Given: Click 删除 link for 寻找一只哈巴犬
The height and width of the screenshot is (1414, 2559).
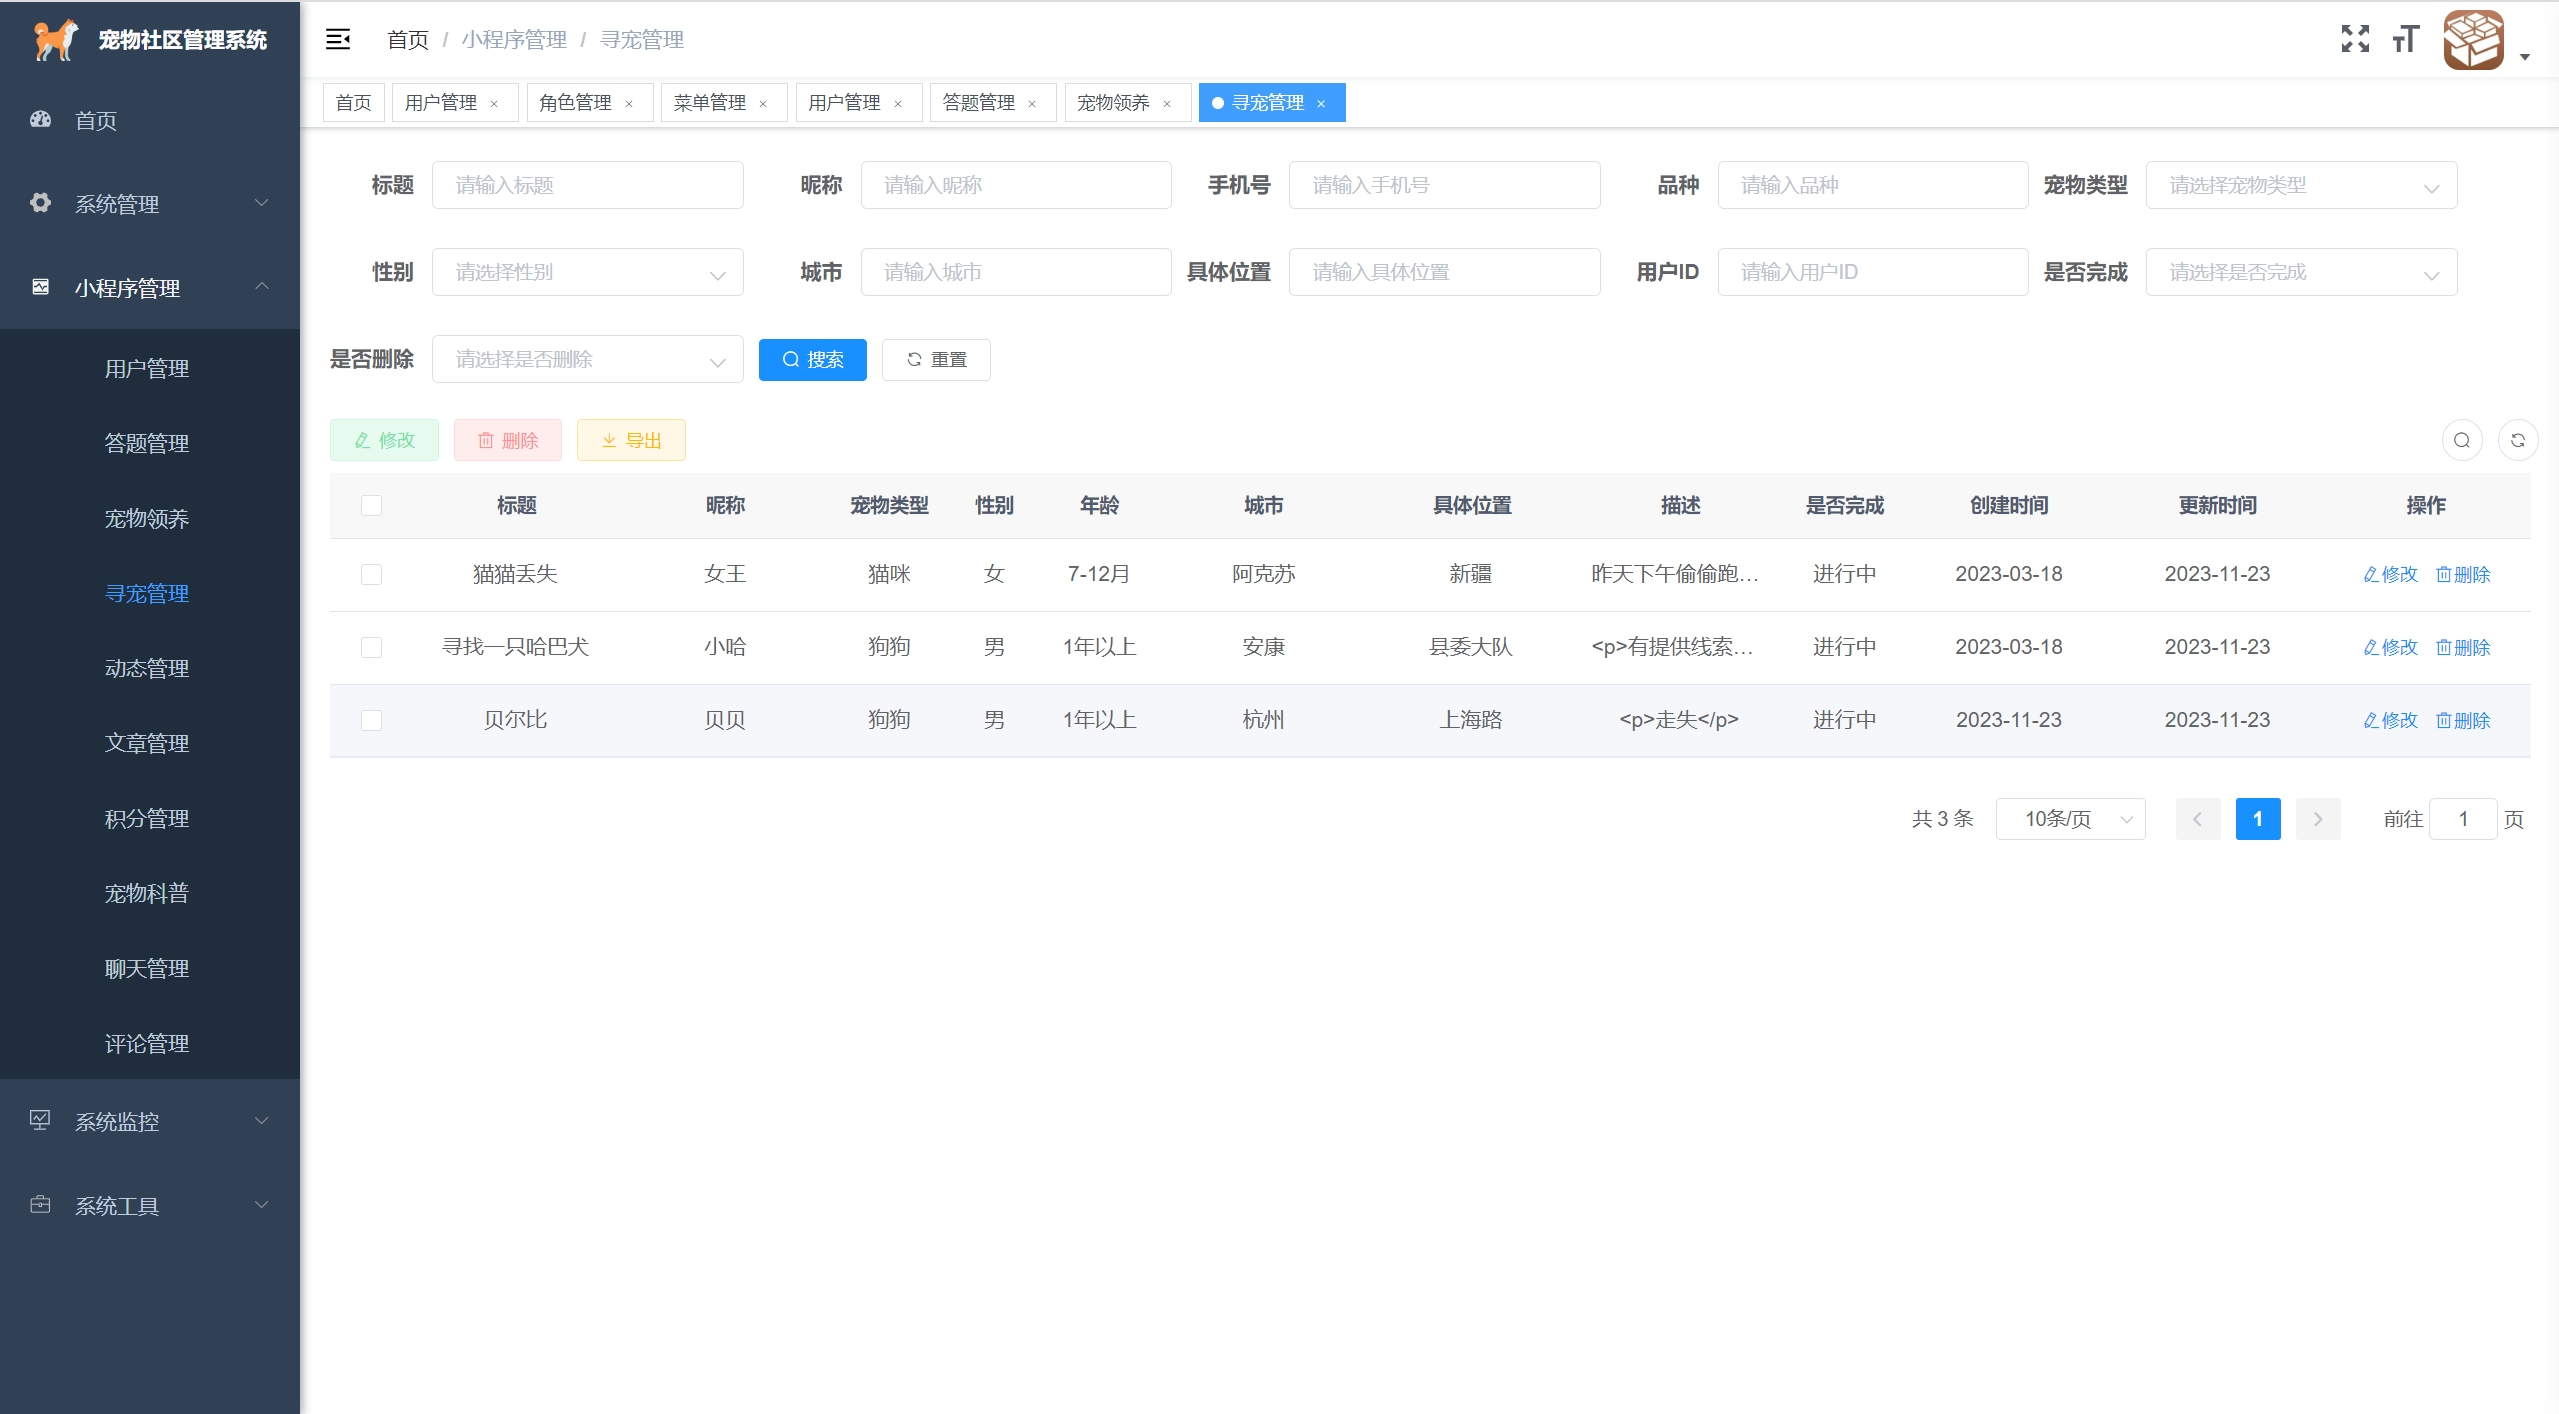Looking at the screenshot, I should (x=2463, y=647).
